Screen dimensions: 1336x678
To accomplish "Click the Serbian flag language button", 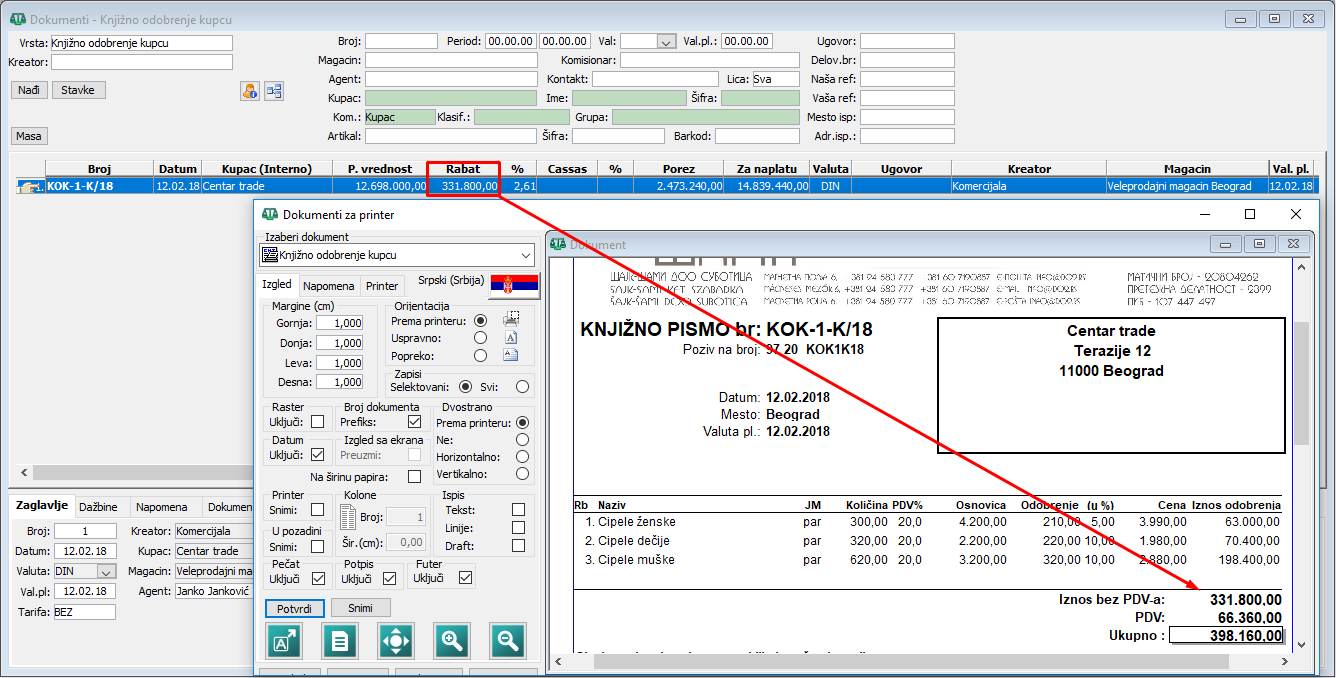I will [x=514, y=285].
